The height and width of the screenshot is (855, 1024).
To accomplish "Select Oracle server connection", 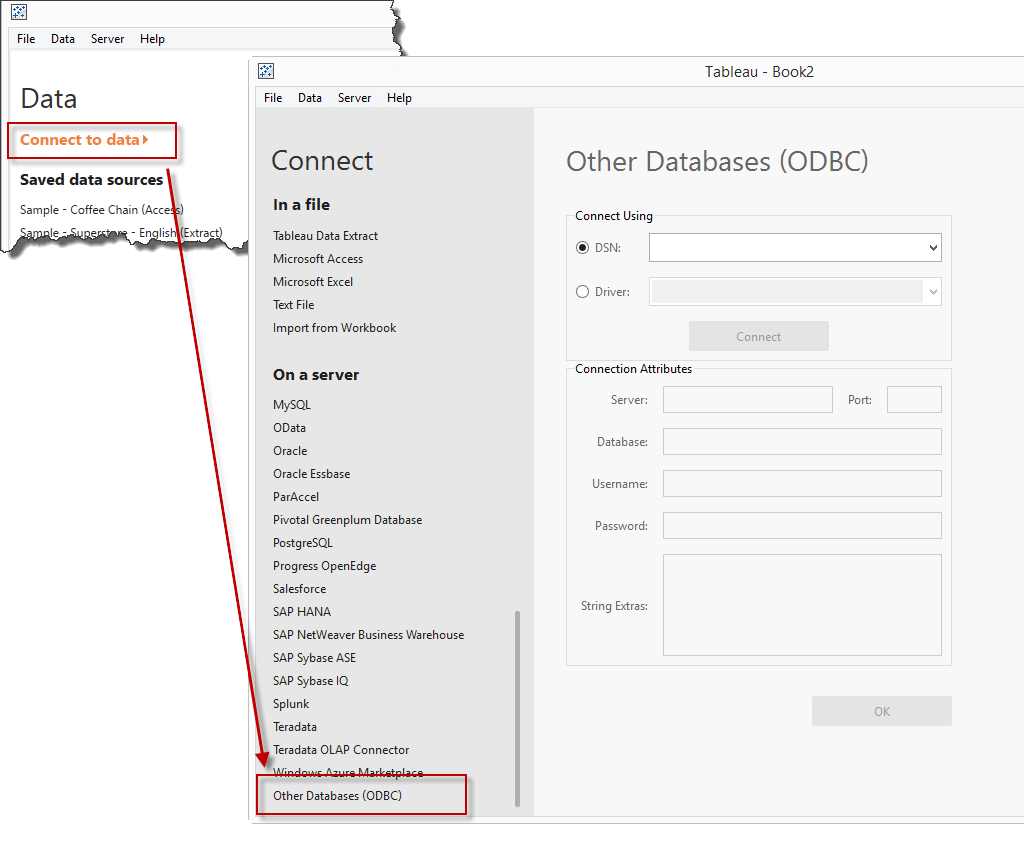I will click(x=290, y=451).
